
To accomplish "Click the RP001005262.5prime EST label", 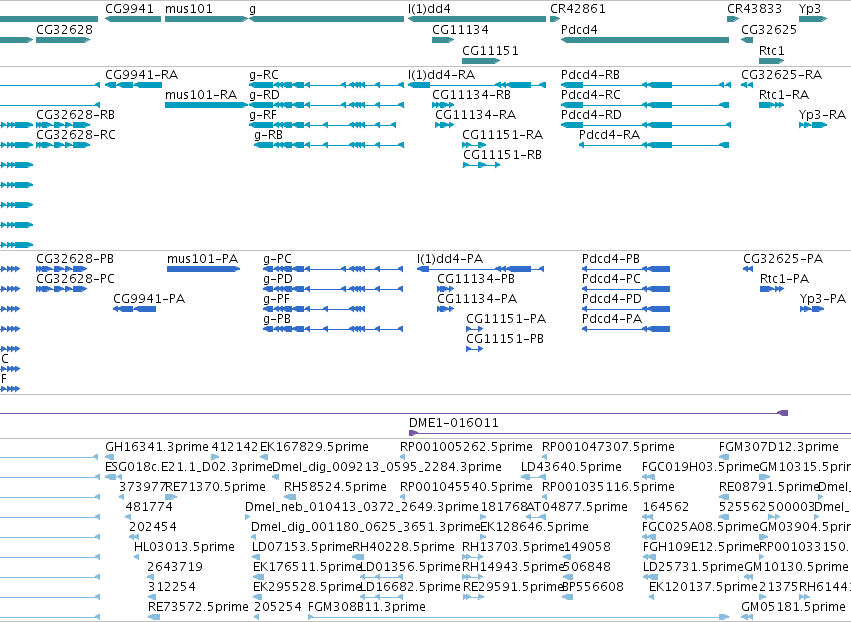I will pyautogui.click(x=466, y=447).
